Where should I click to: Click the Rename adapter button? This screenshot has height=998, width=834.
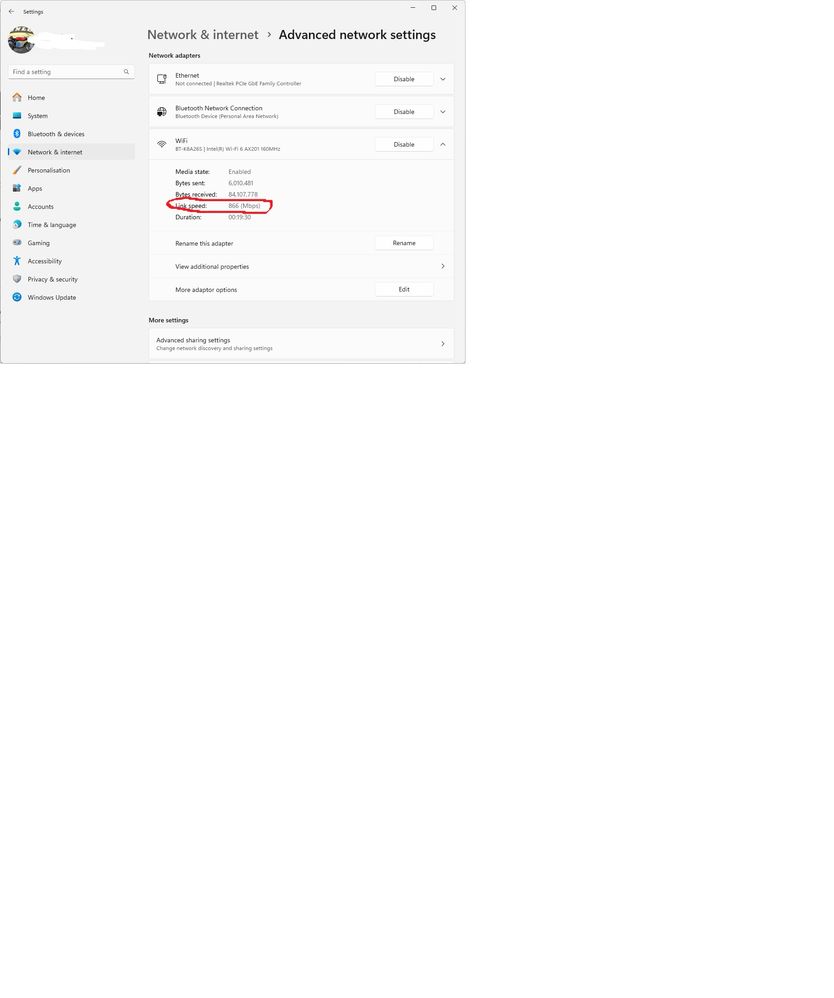(404, 243)
